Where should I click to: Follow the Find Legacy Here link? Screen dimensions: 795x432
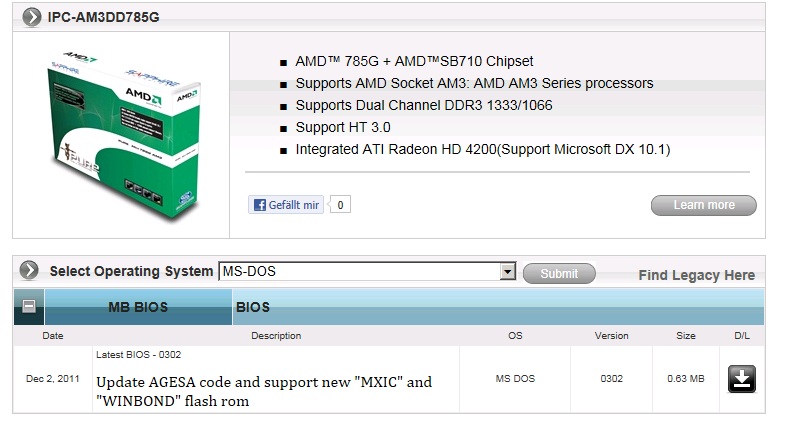pyautogui.click(x=696, y=275)
